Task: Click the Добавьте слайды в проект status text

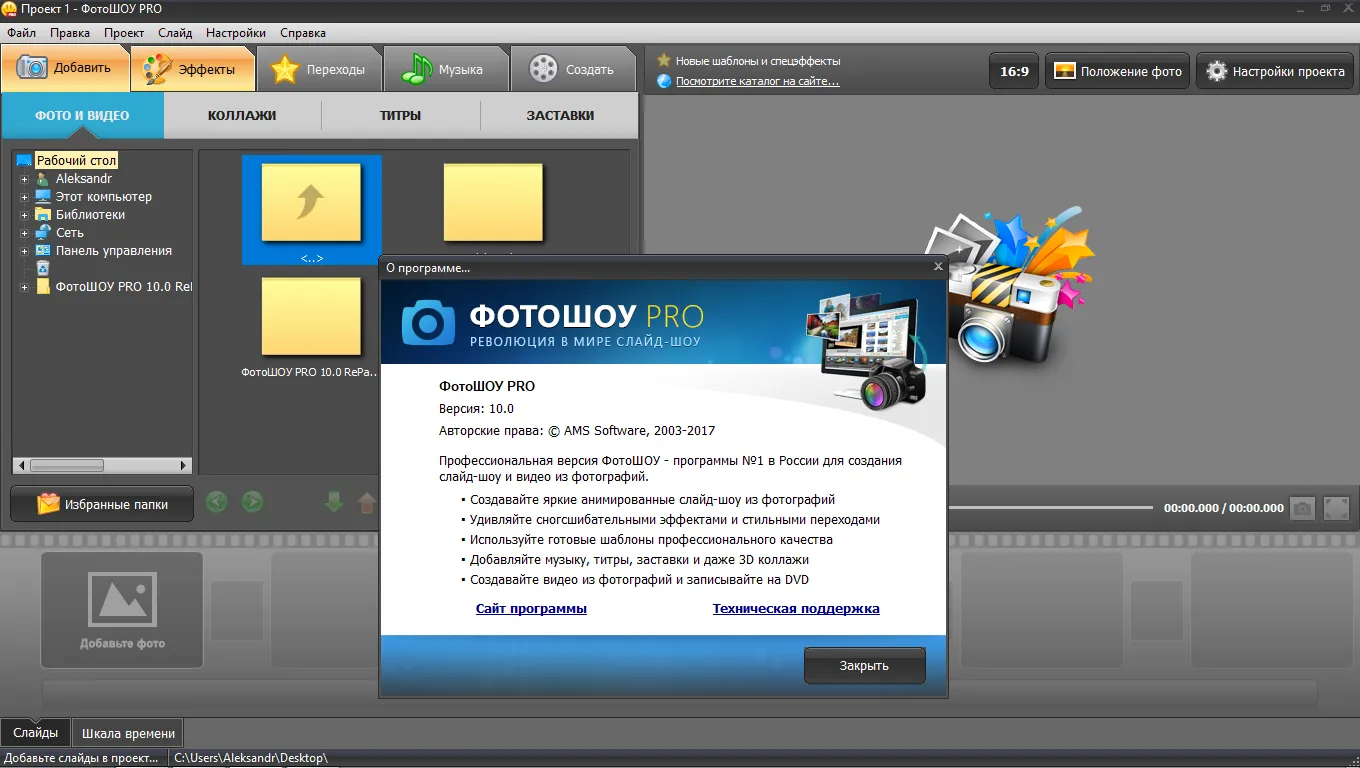Action: click(x=82, y=758)
